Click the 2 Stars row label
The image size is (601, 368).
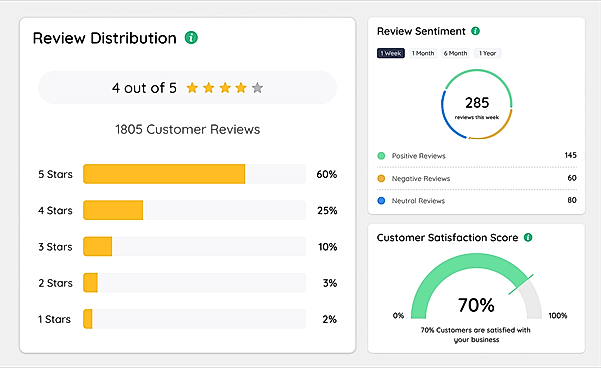point(55,283)
